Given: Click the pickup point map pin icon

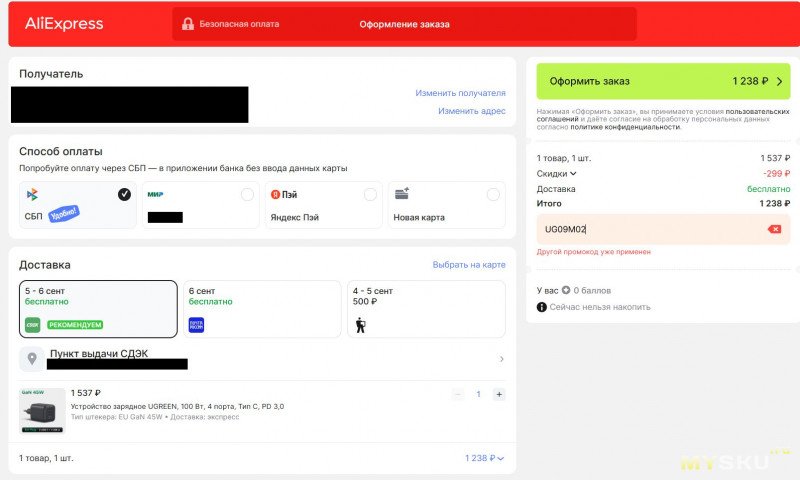Looking at the screenshot, I should [32, 359].
